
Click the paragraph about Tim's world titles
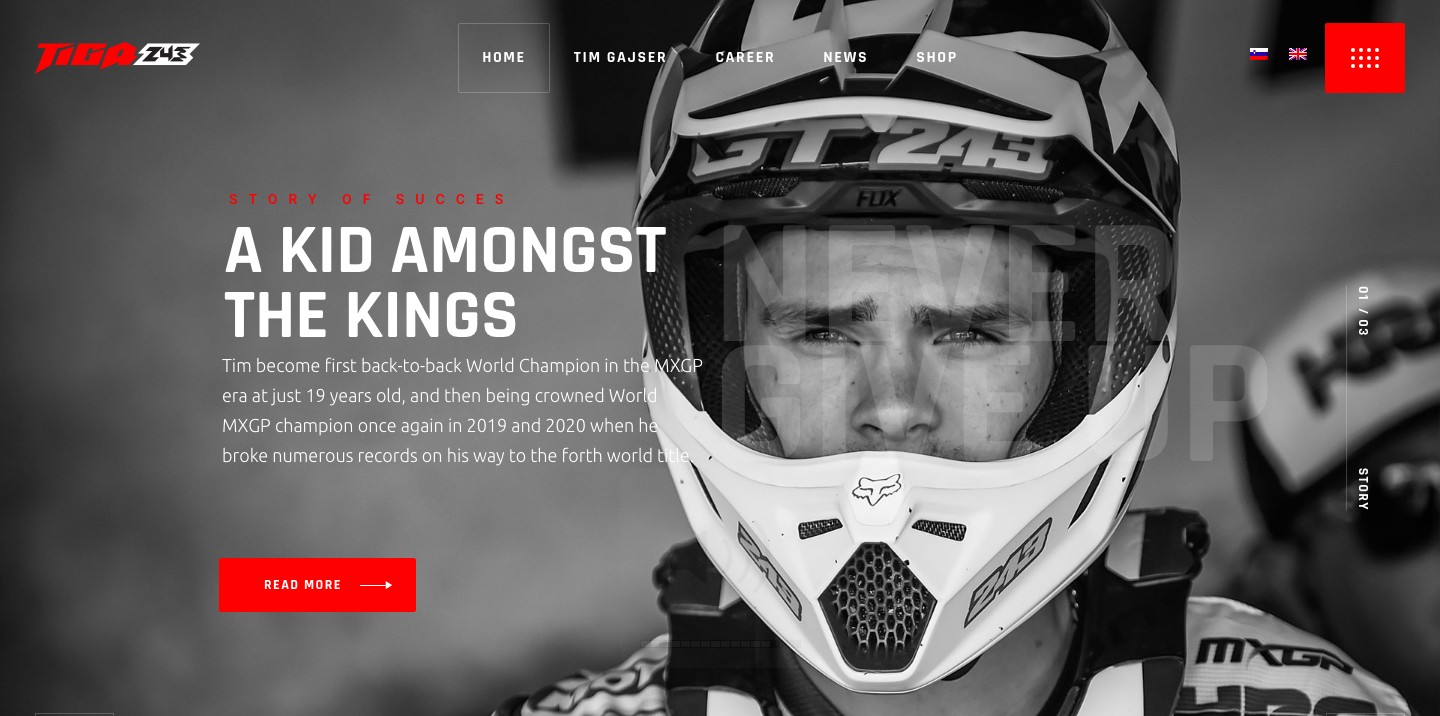pyautogui.click(x=462, y=410)
